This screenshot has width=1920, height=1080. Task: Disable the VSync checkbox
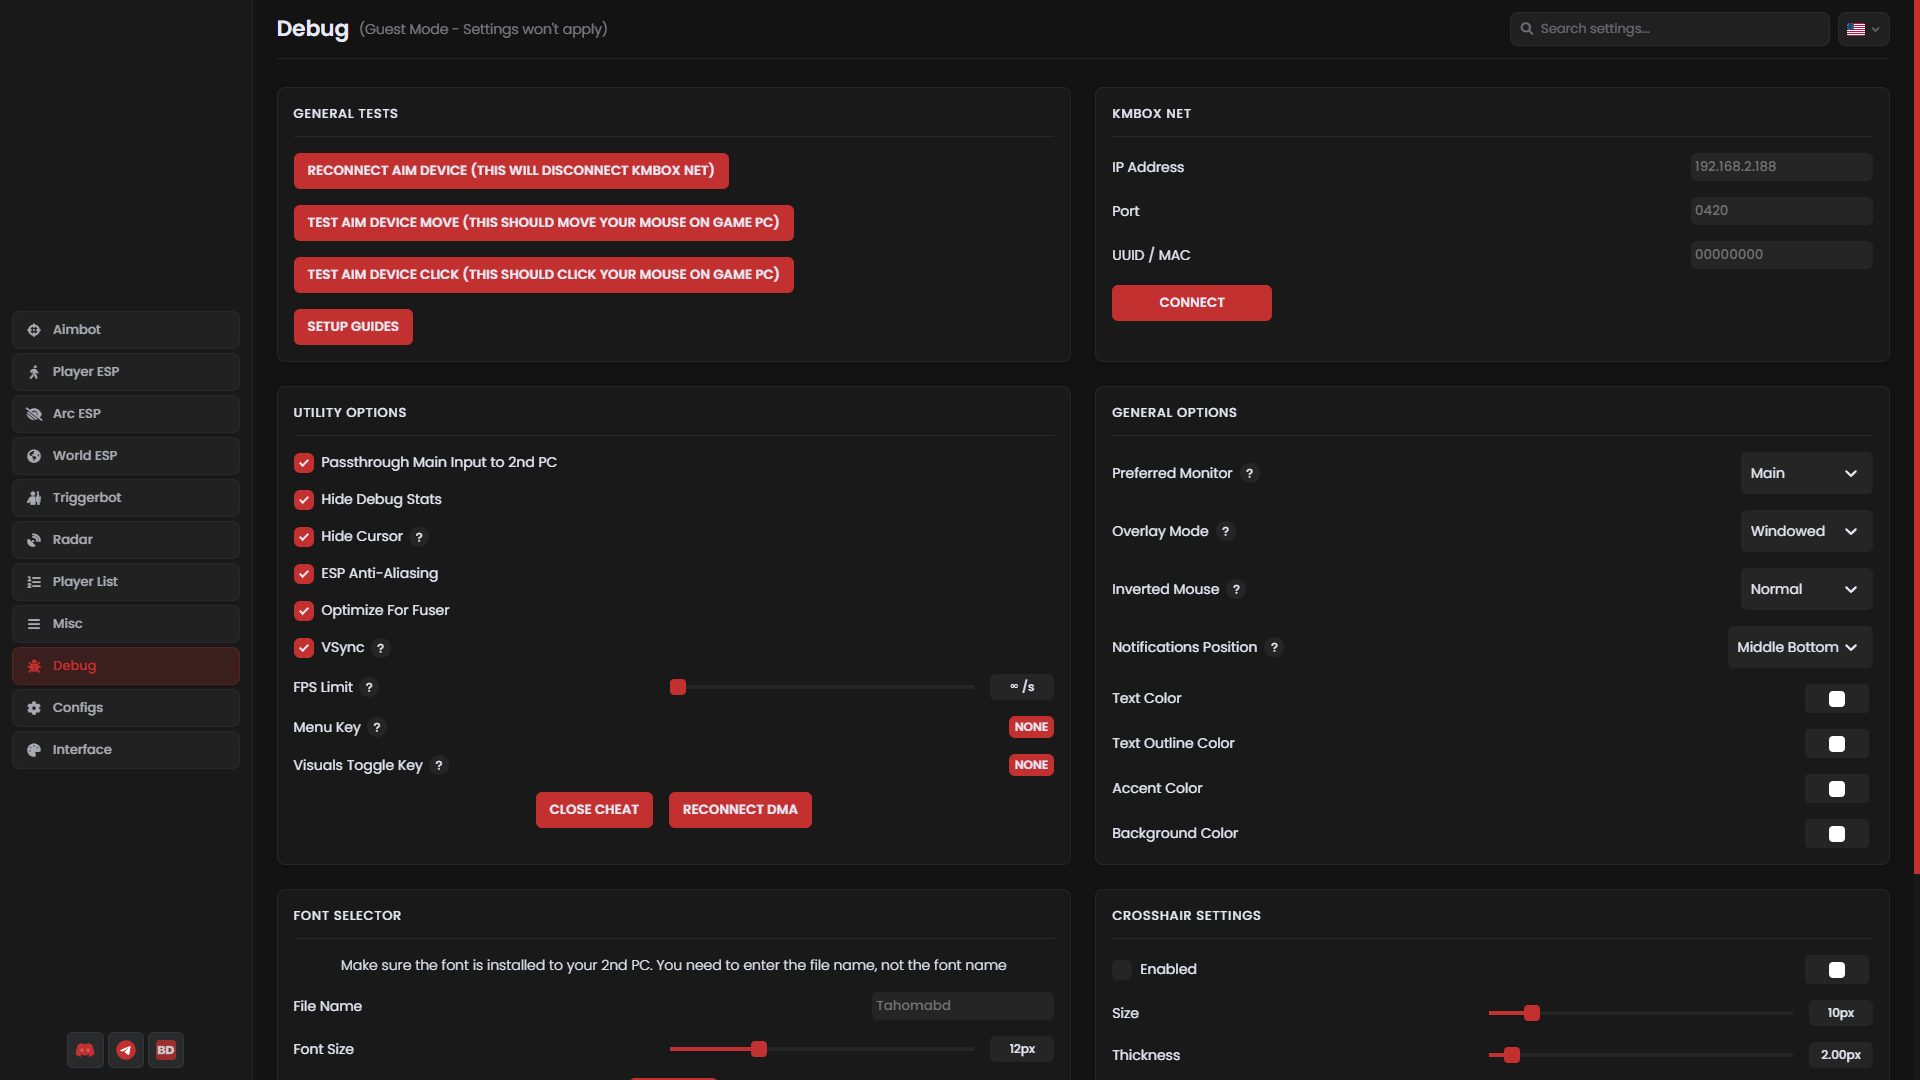tap(304, 648)
